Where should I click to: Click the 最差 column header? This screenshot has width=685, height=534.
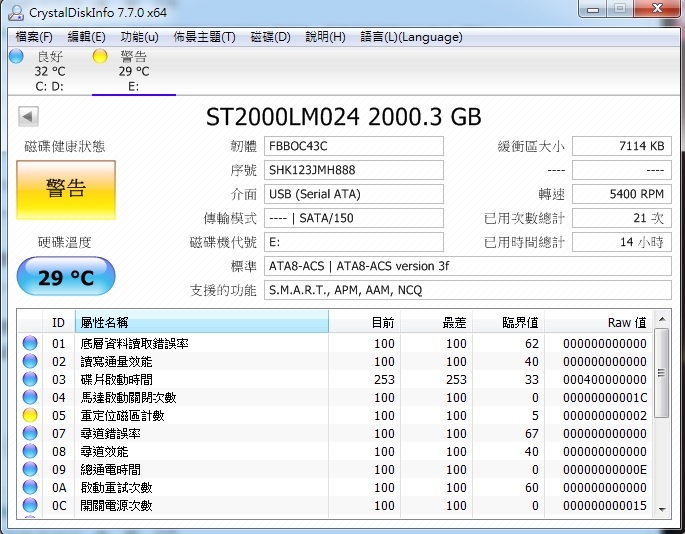(436, 322)
